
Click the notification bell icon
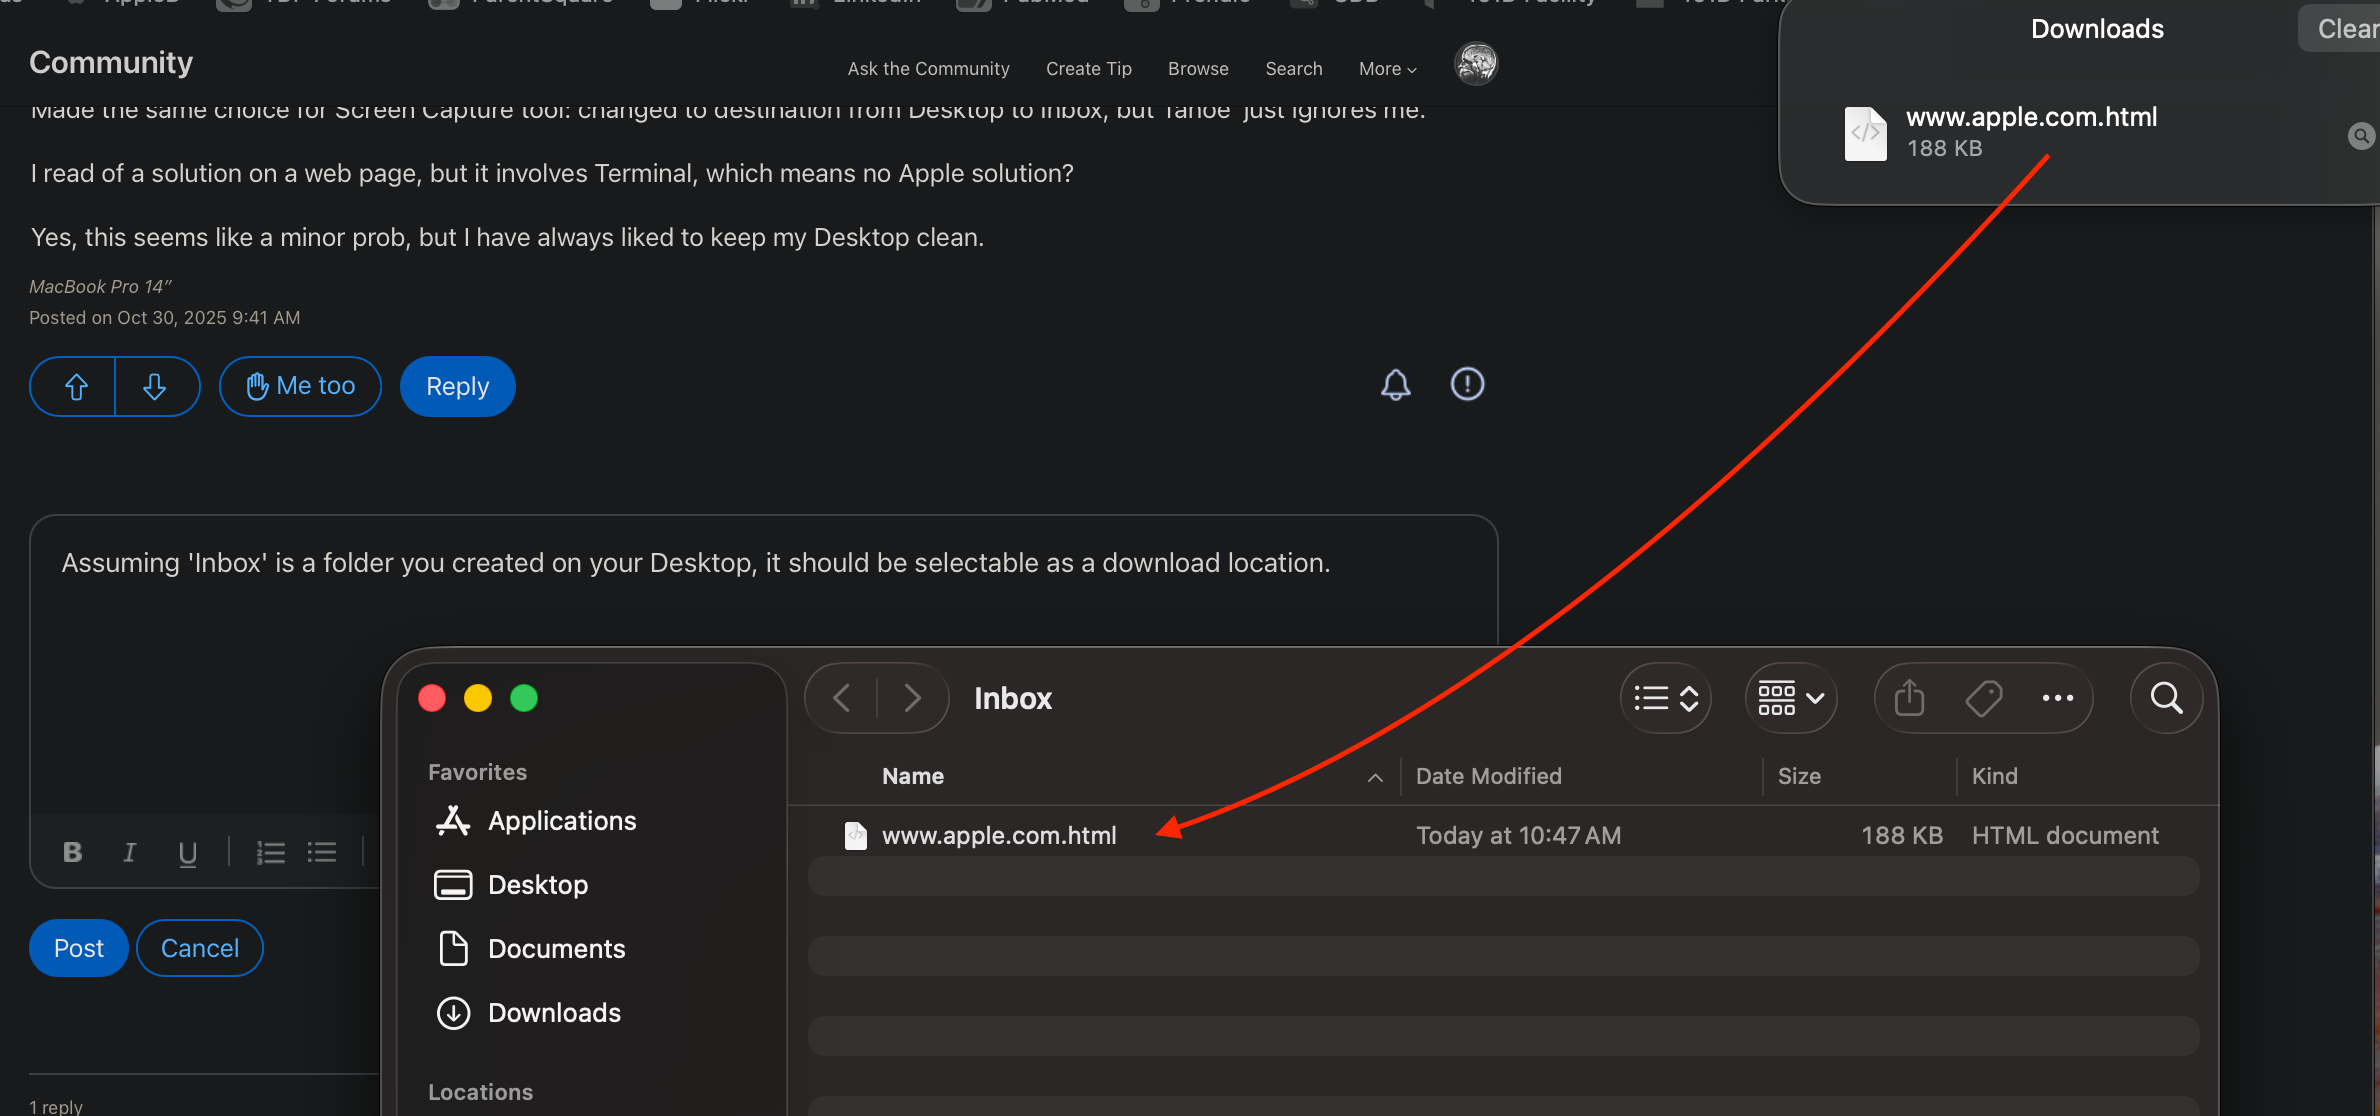tap(1395, 385)
